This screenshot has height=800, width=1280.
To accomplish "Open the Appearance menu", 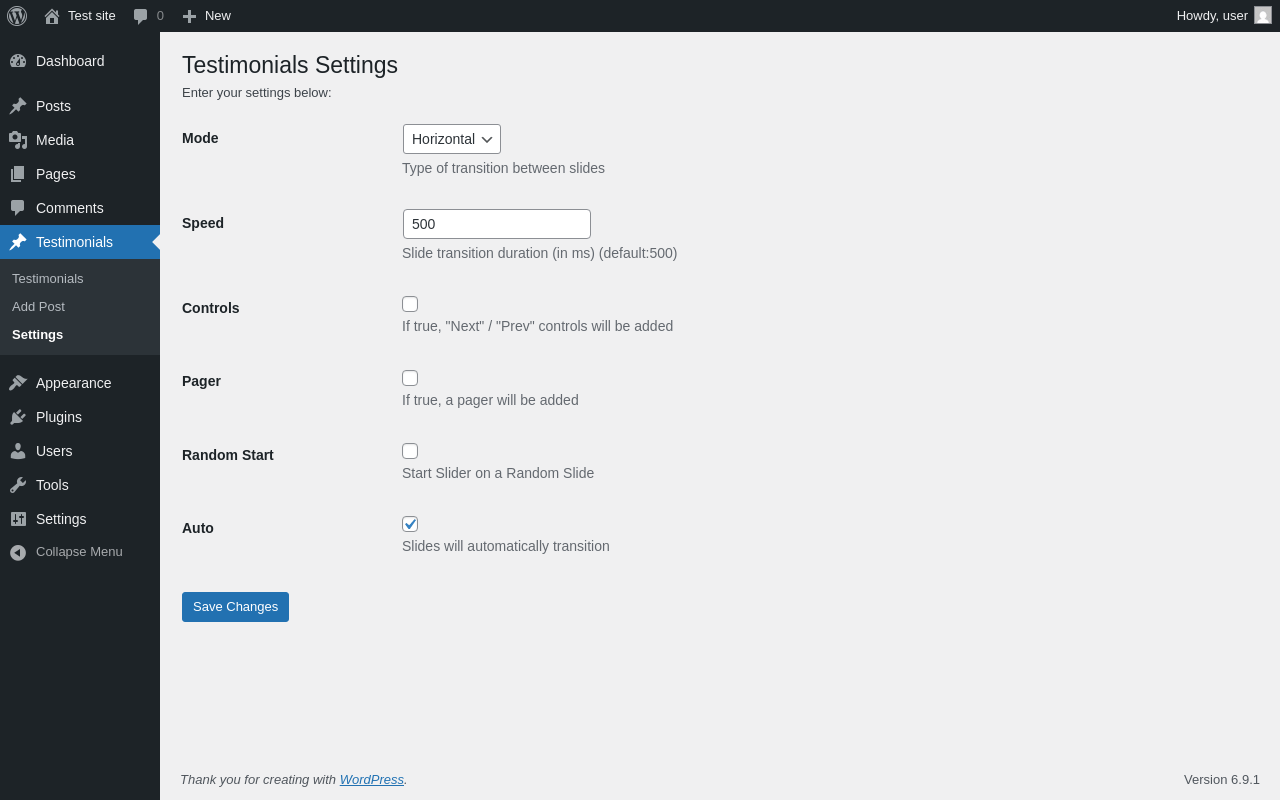I will tap(73, 383).
